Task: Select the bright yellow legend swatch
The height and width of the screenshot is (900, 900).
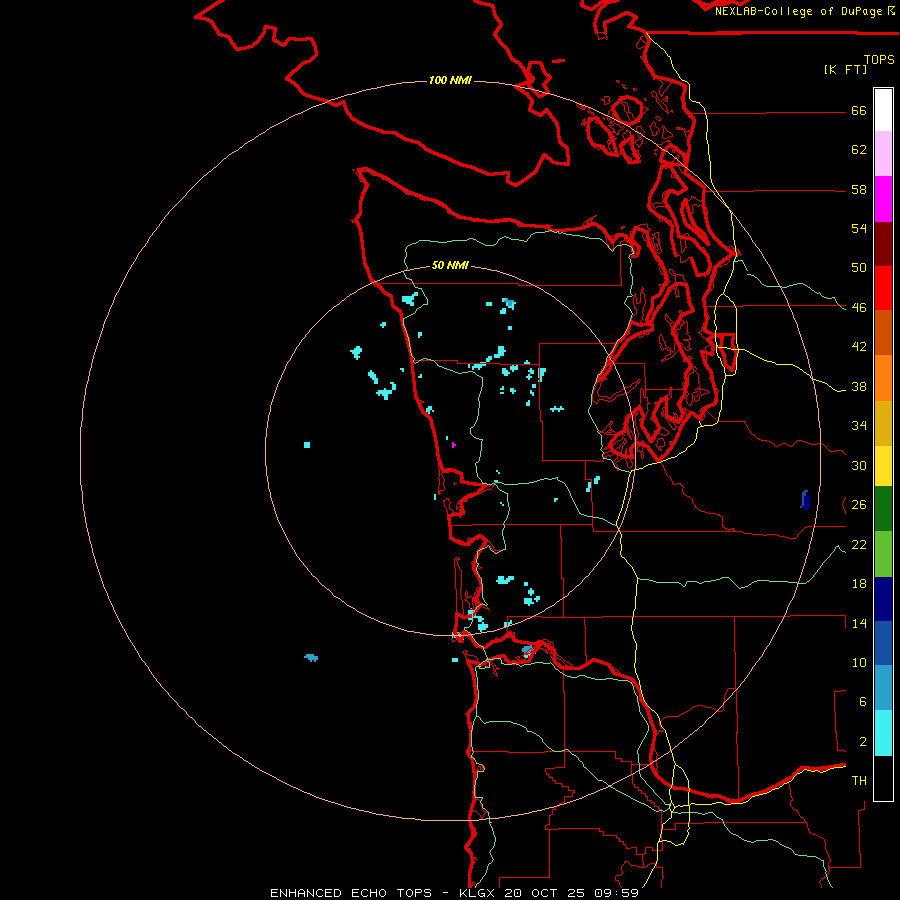Action: click(883, 466)
